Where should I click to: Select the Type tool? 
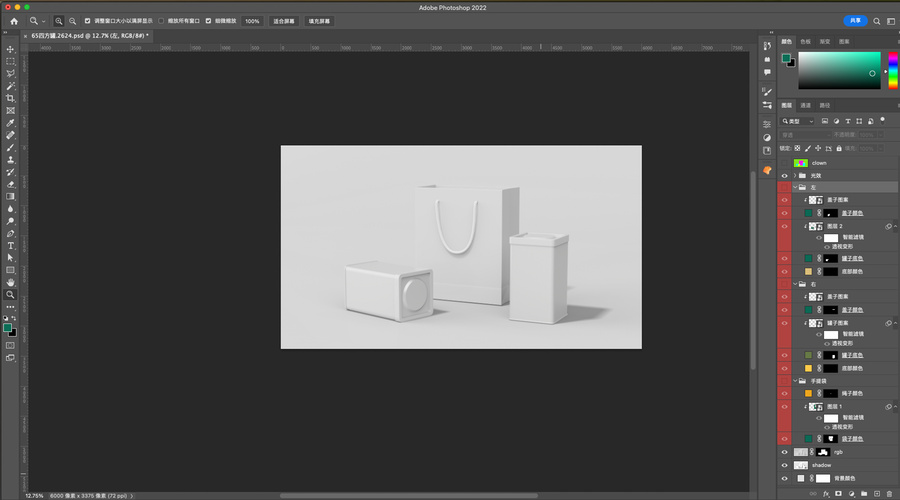click(10, 246)
